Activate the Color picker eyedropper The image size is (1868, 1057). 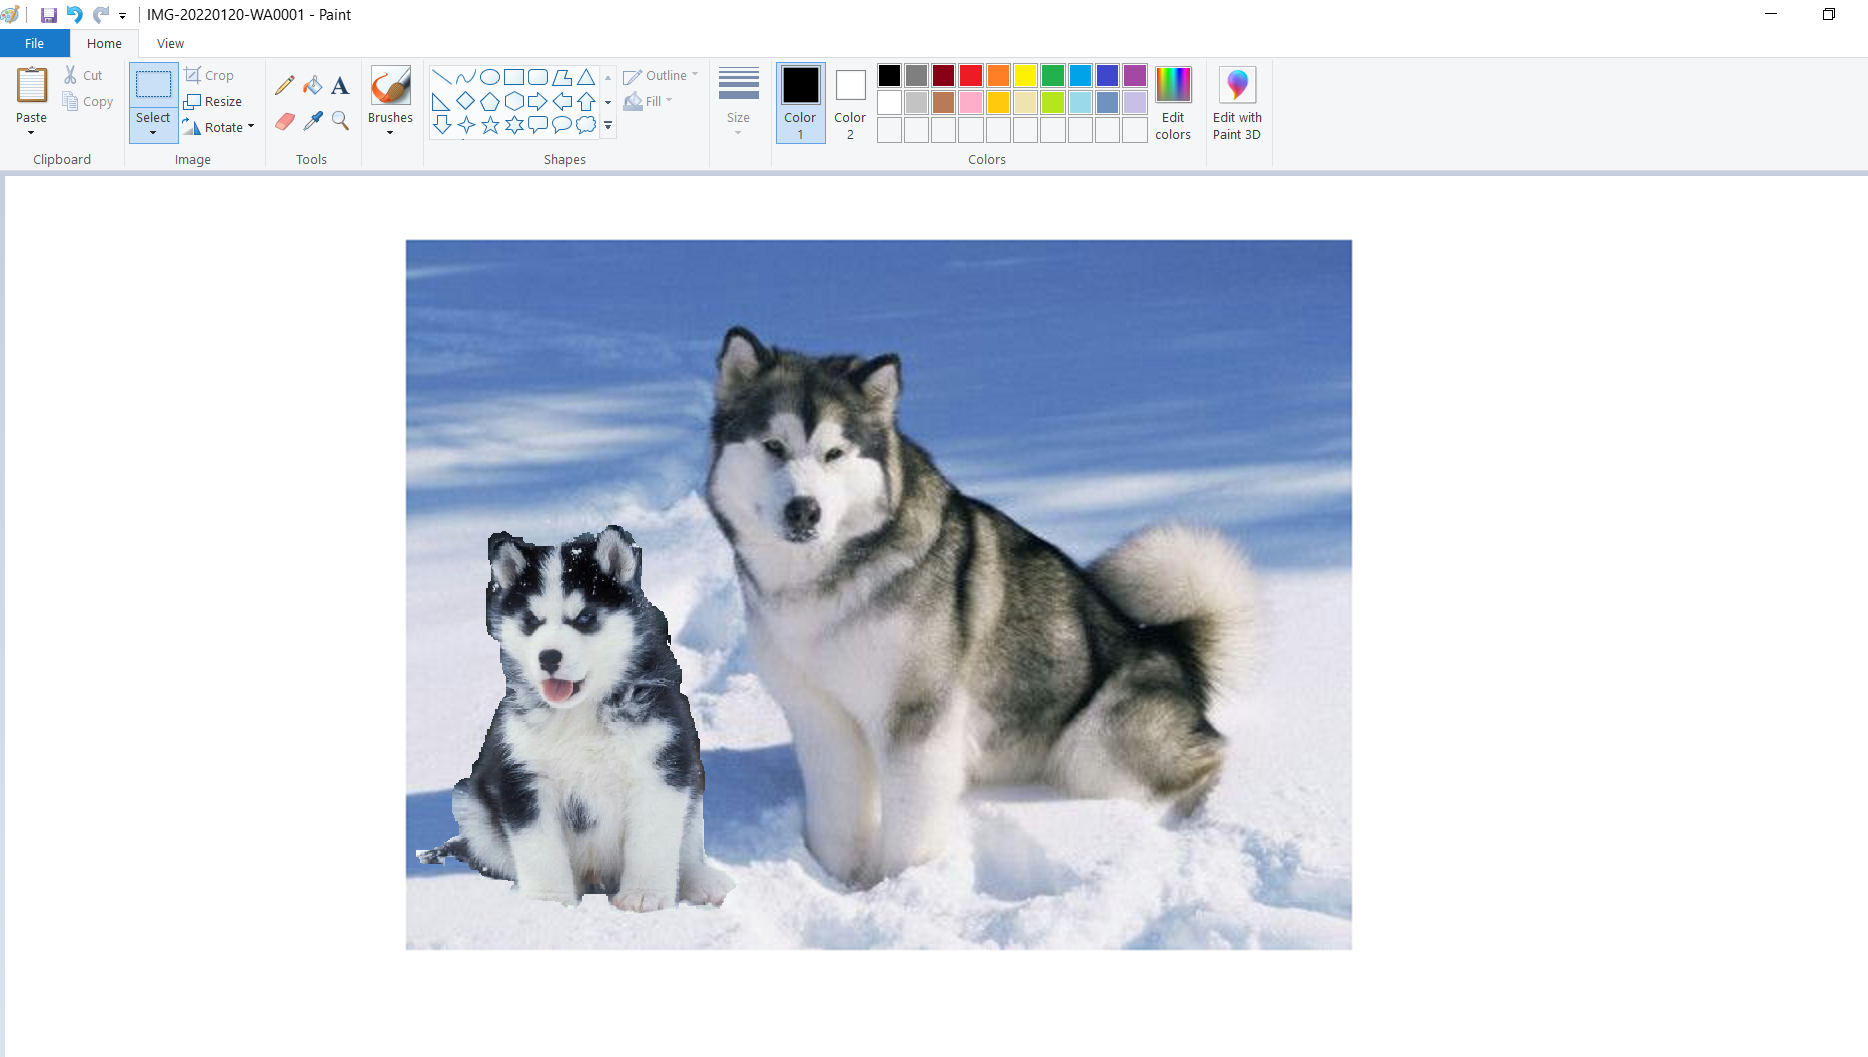tap(313, 121)
